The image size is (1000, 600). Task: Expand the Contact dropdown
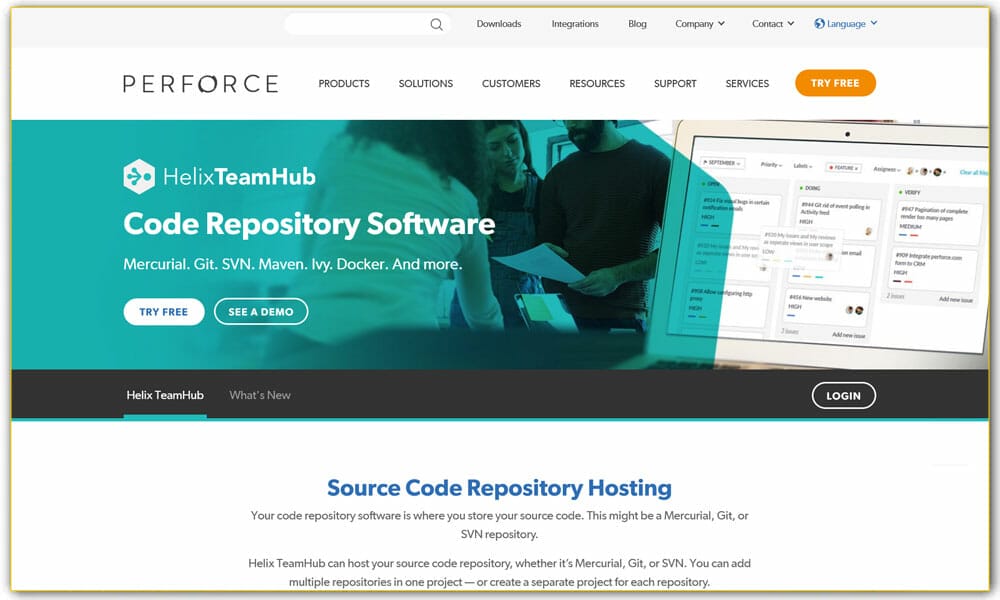click(x=773, y=24)
